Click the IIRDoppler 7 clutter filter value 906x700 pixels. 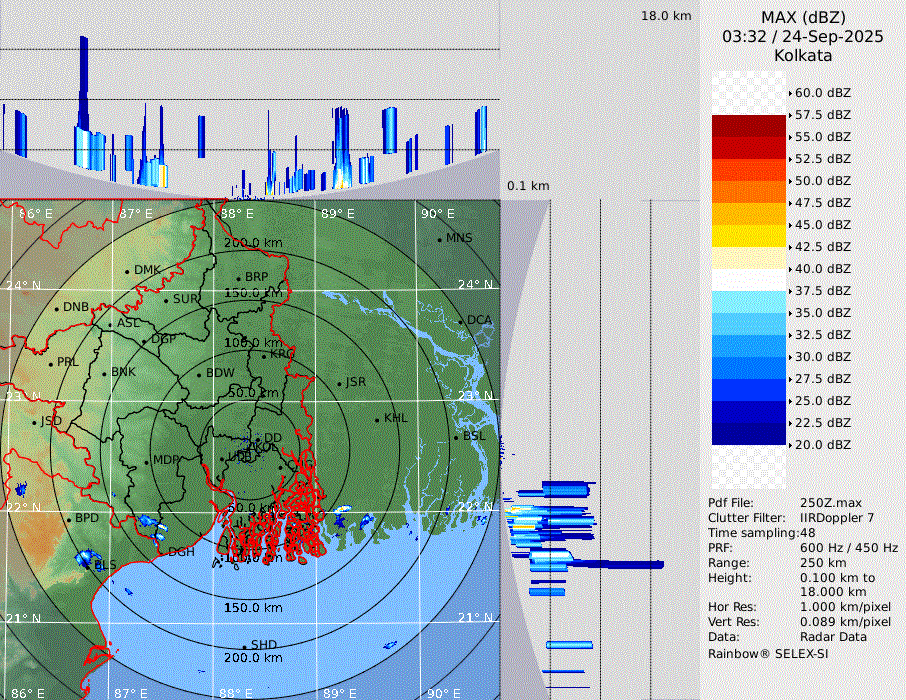point(837,517)
